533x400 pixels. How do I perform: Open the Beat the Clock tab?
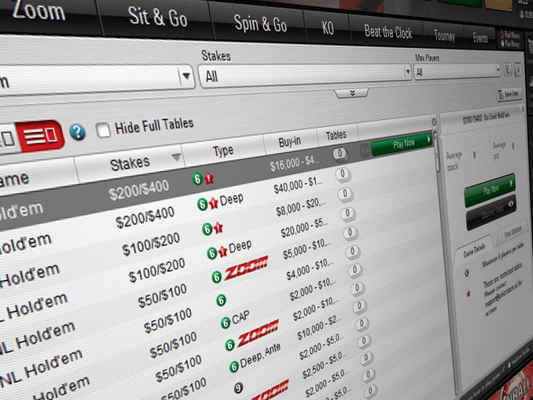pos(388,32)
